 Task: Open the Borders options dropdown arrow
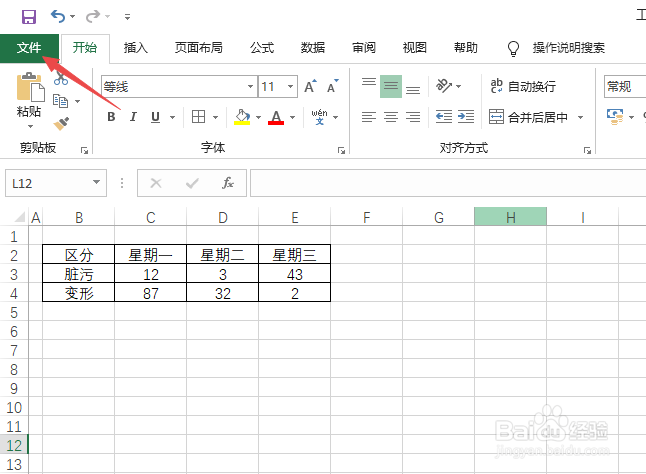coord(215,118)
